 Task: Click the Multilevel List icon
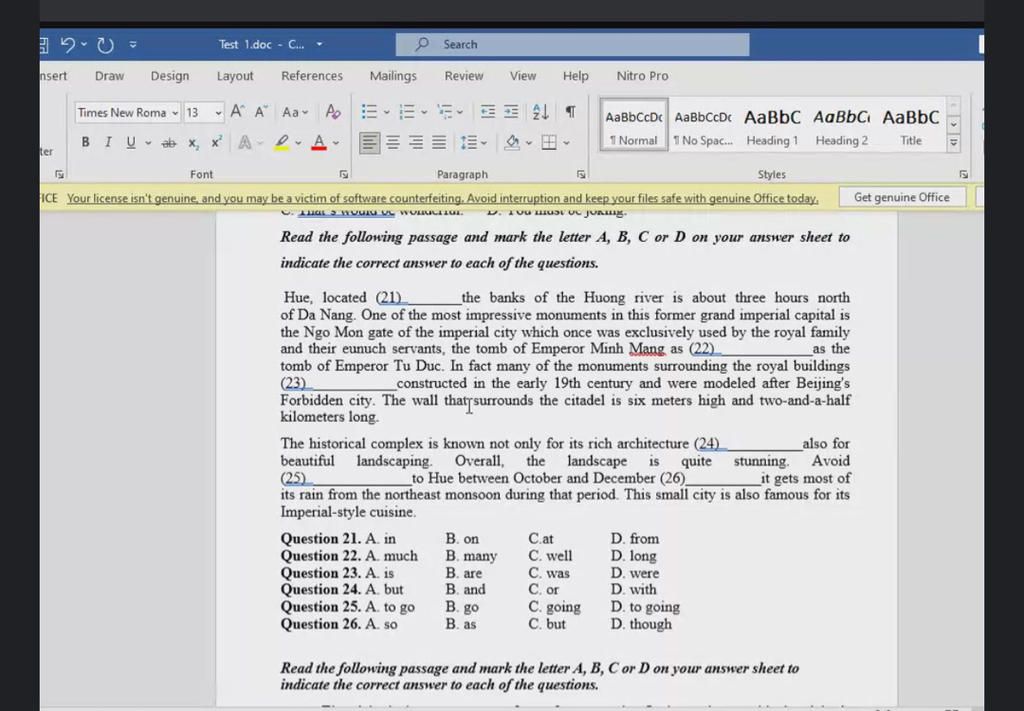[445, 112]
